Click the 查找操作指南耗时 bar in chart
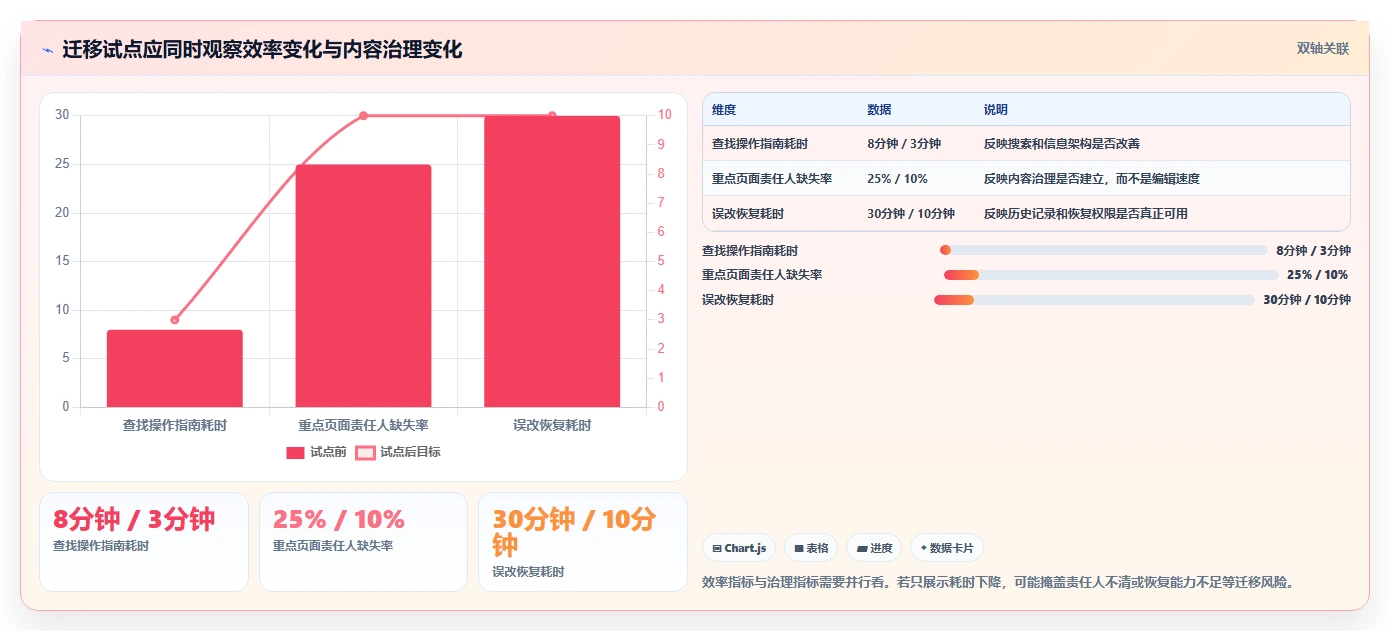This screenshot has height=631, width=1390. click(175, 368)
